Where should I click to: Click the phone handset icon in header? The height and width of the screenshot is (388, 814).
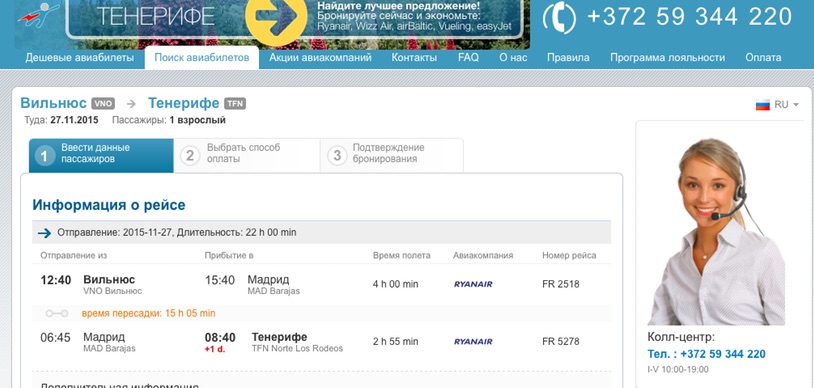tap(559, 18)
